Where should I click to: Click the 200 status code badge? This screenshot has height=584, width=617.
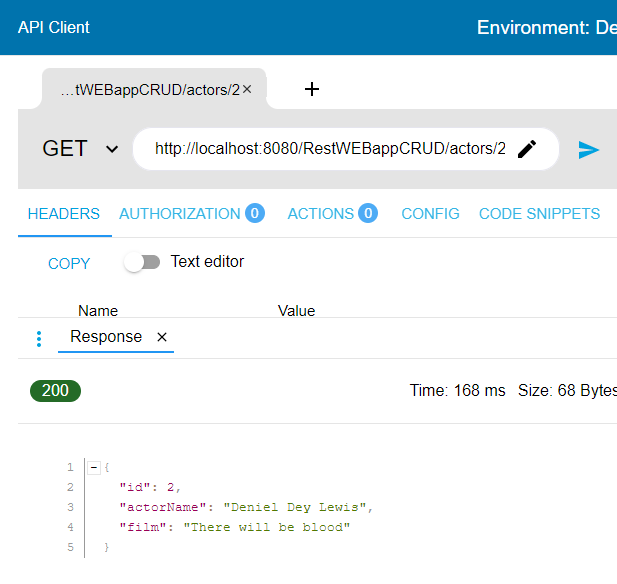click(x=55, y=391)
